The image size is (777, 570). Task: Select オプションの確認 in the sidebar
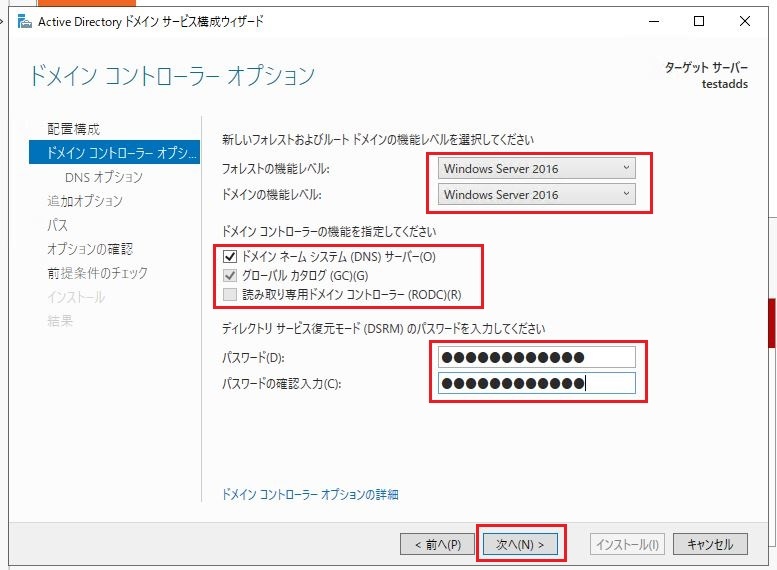pyautogui.click(x=90, y=249)
